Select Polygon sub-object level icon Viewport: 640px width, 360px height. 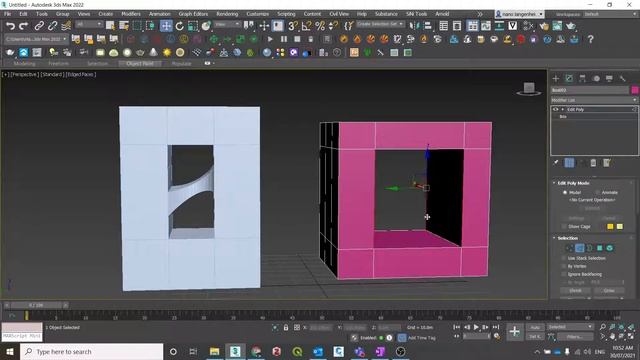click(600, 248)
